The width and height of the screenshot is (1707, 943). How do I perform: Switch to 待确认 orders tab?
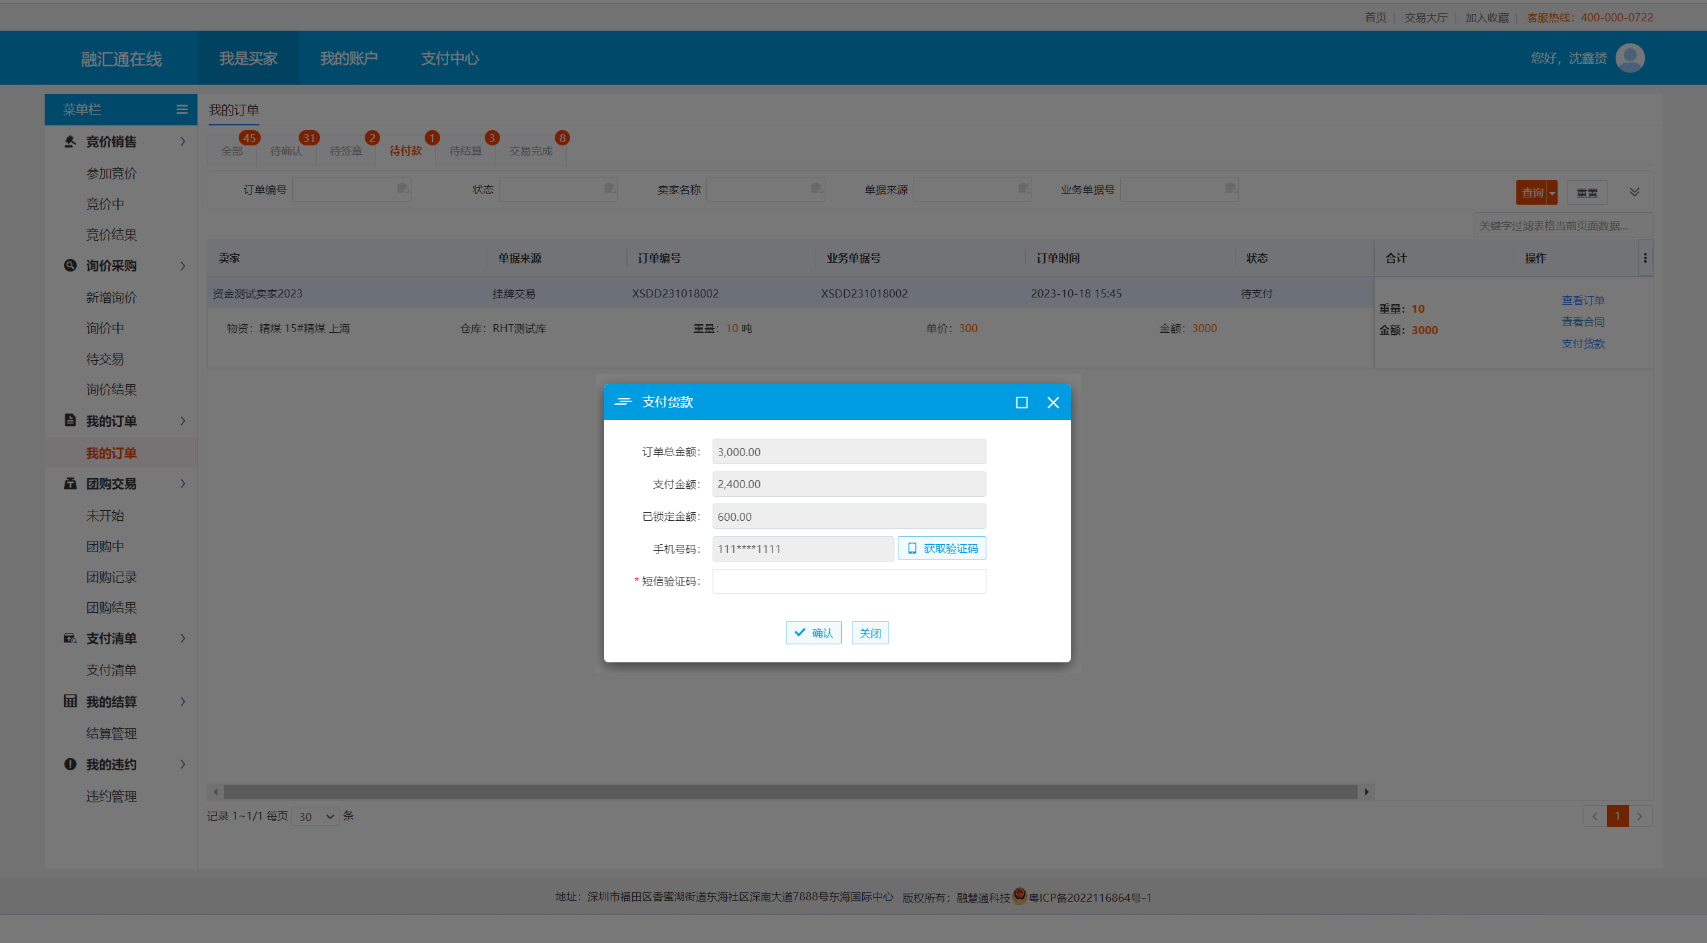(x=286, y=151)
